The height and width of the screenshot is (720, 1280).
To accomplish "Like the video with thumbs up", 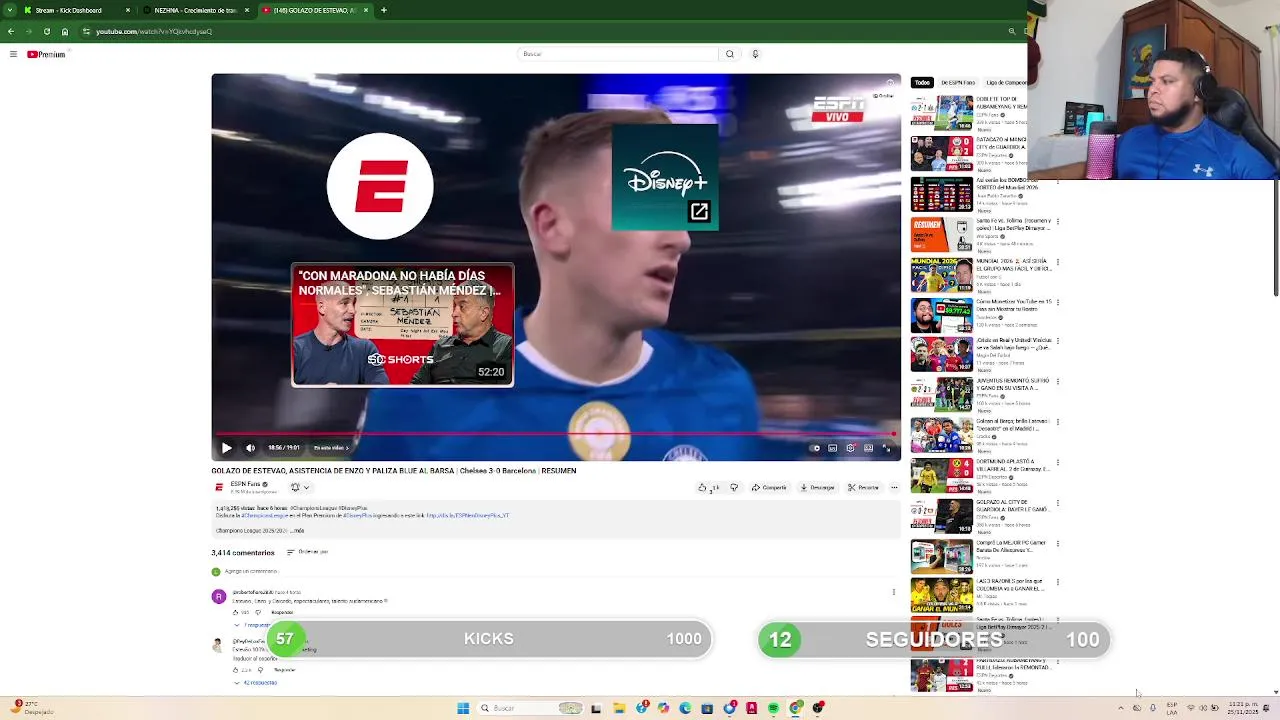I will [x=707, y=488].
